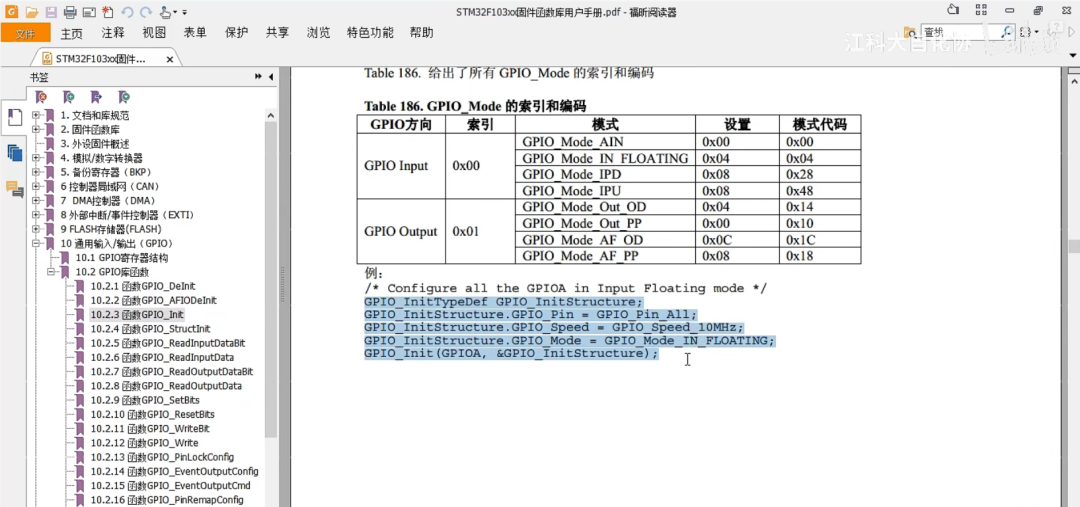Open the quick access toolbar customize dropdown
1080x507 pixels.
click(185, 12)
